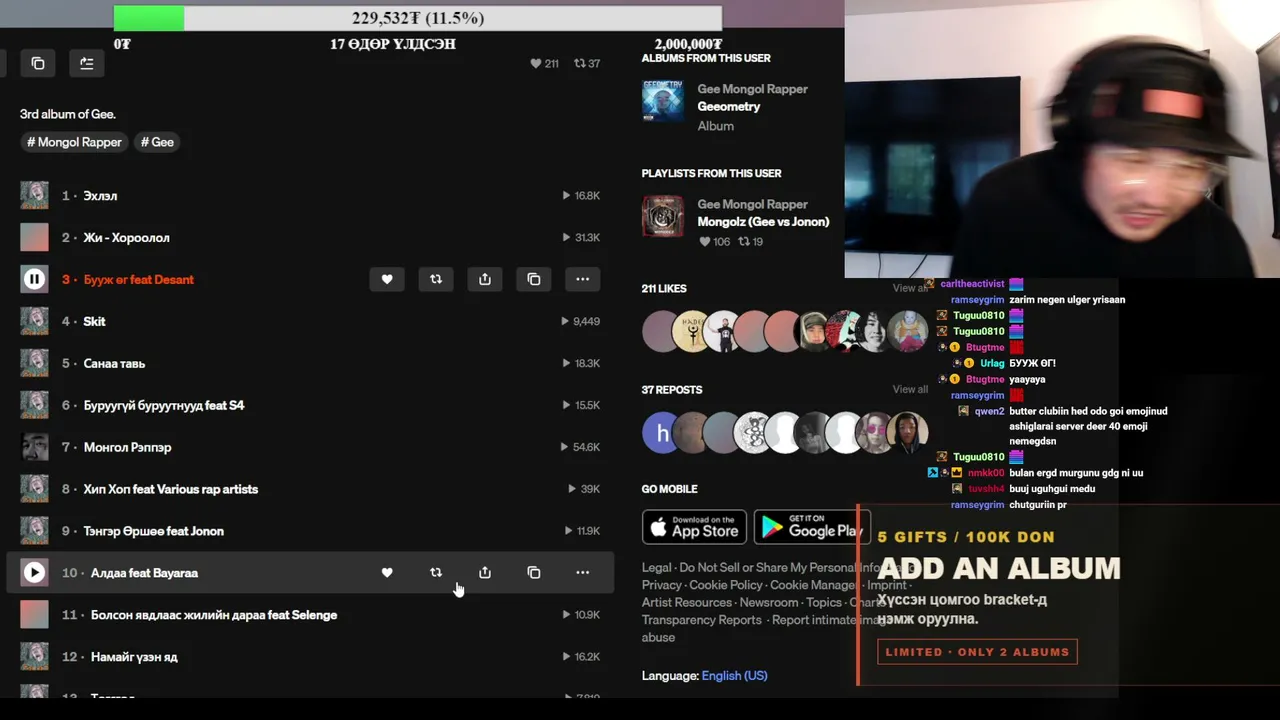Repost track 10 Алдаа feat Bayaraa

click(436, 573)
